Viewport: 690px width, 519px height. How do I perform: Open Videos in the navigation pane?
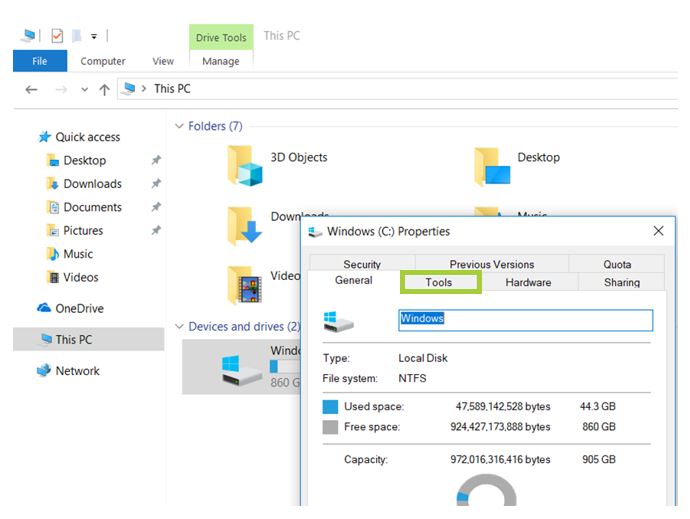tap(81, 277)
